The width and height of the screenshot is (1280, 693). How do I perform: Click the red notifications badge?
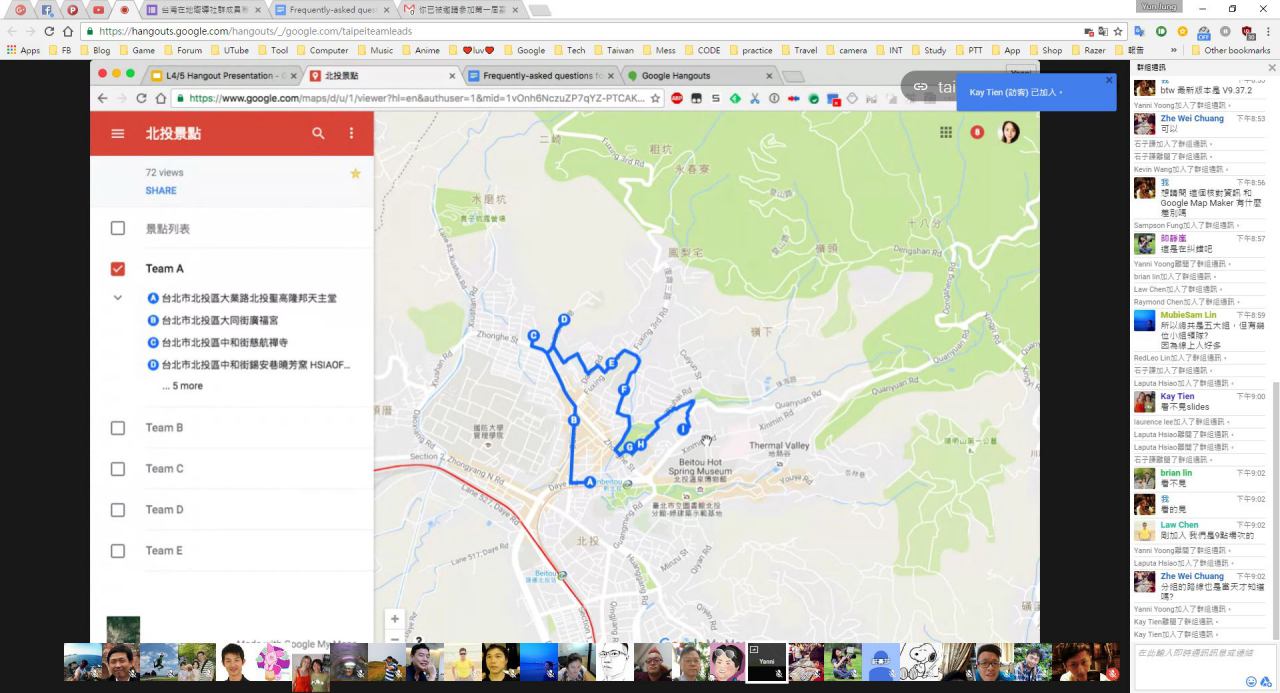[x=977, y=132]
